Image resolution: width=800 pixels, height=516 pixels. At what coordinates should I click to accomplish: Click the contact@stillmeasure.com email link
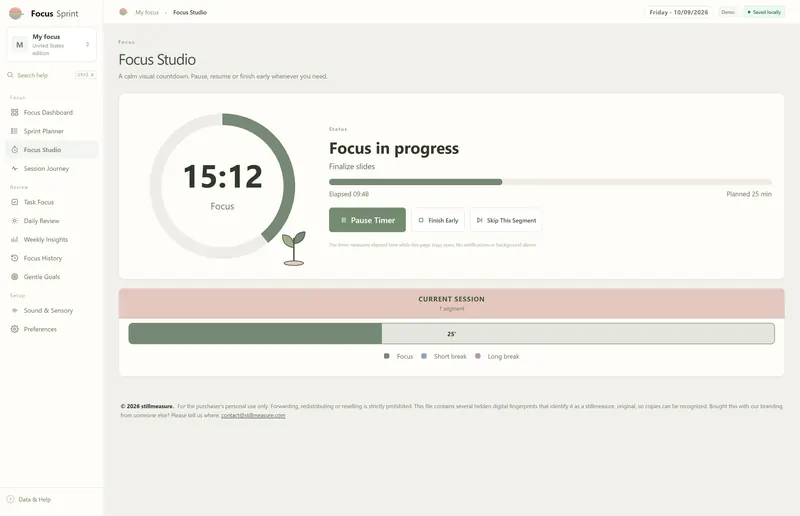pyautogui.click(x=253, y=415)
